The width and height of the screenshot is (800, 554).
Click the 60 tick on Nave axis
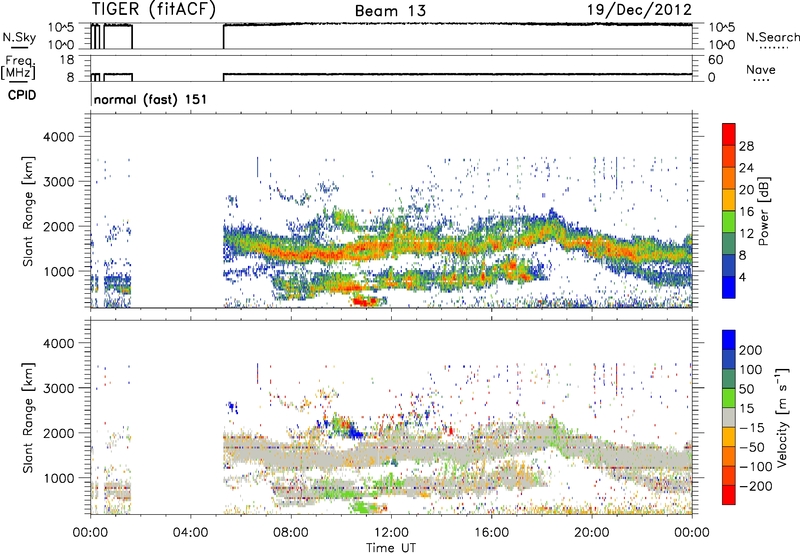716,60
